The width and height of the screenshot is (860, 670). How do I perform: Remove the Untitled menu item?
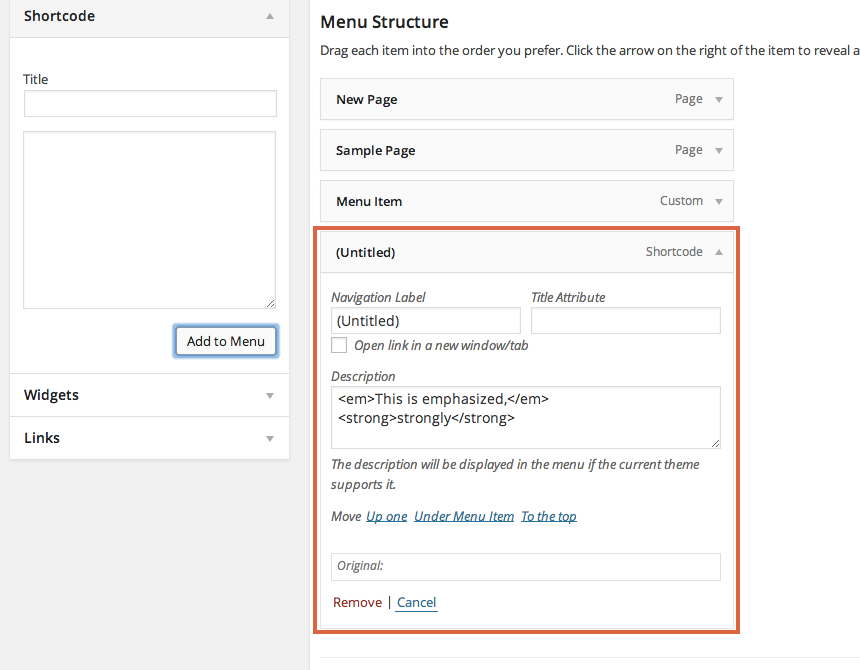(x=357, y=603)
